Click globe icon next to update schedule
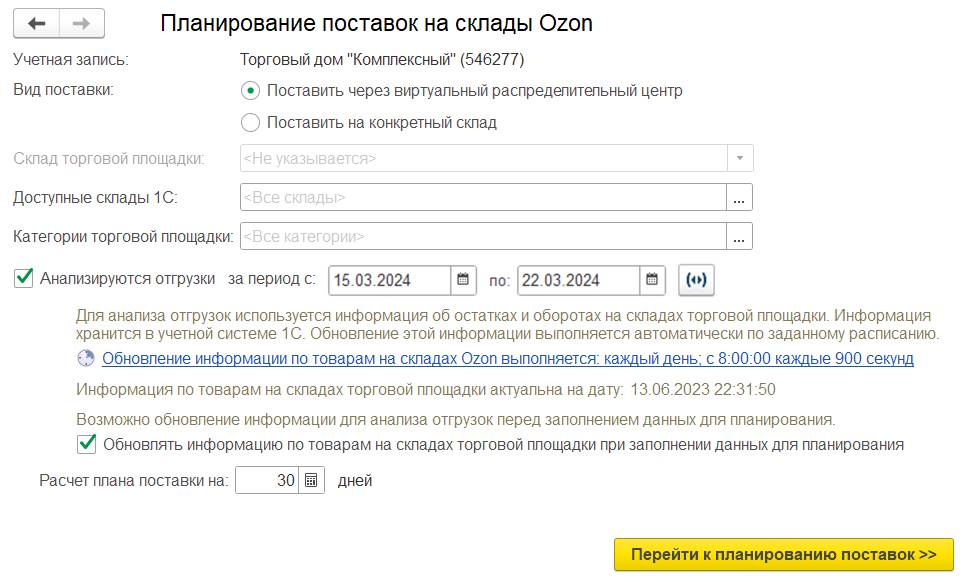 (x=87, y=358)
